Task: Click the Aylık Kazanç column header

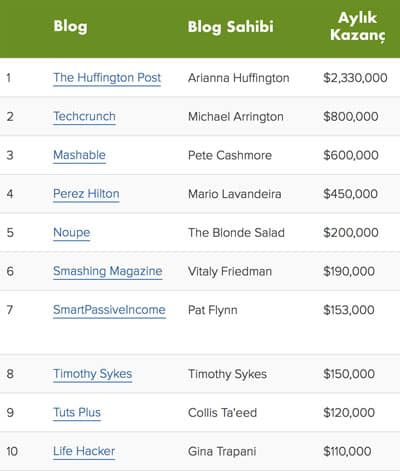Action: 357,26
